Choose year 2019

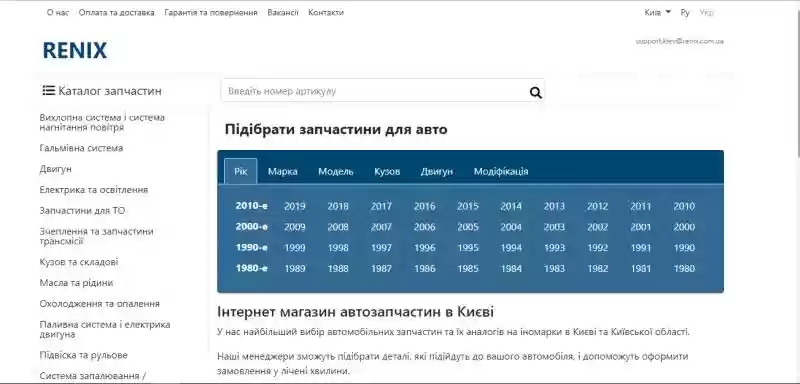click(294, 206)
